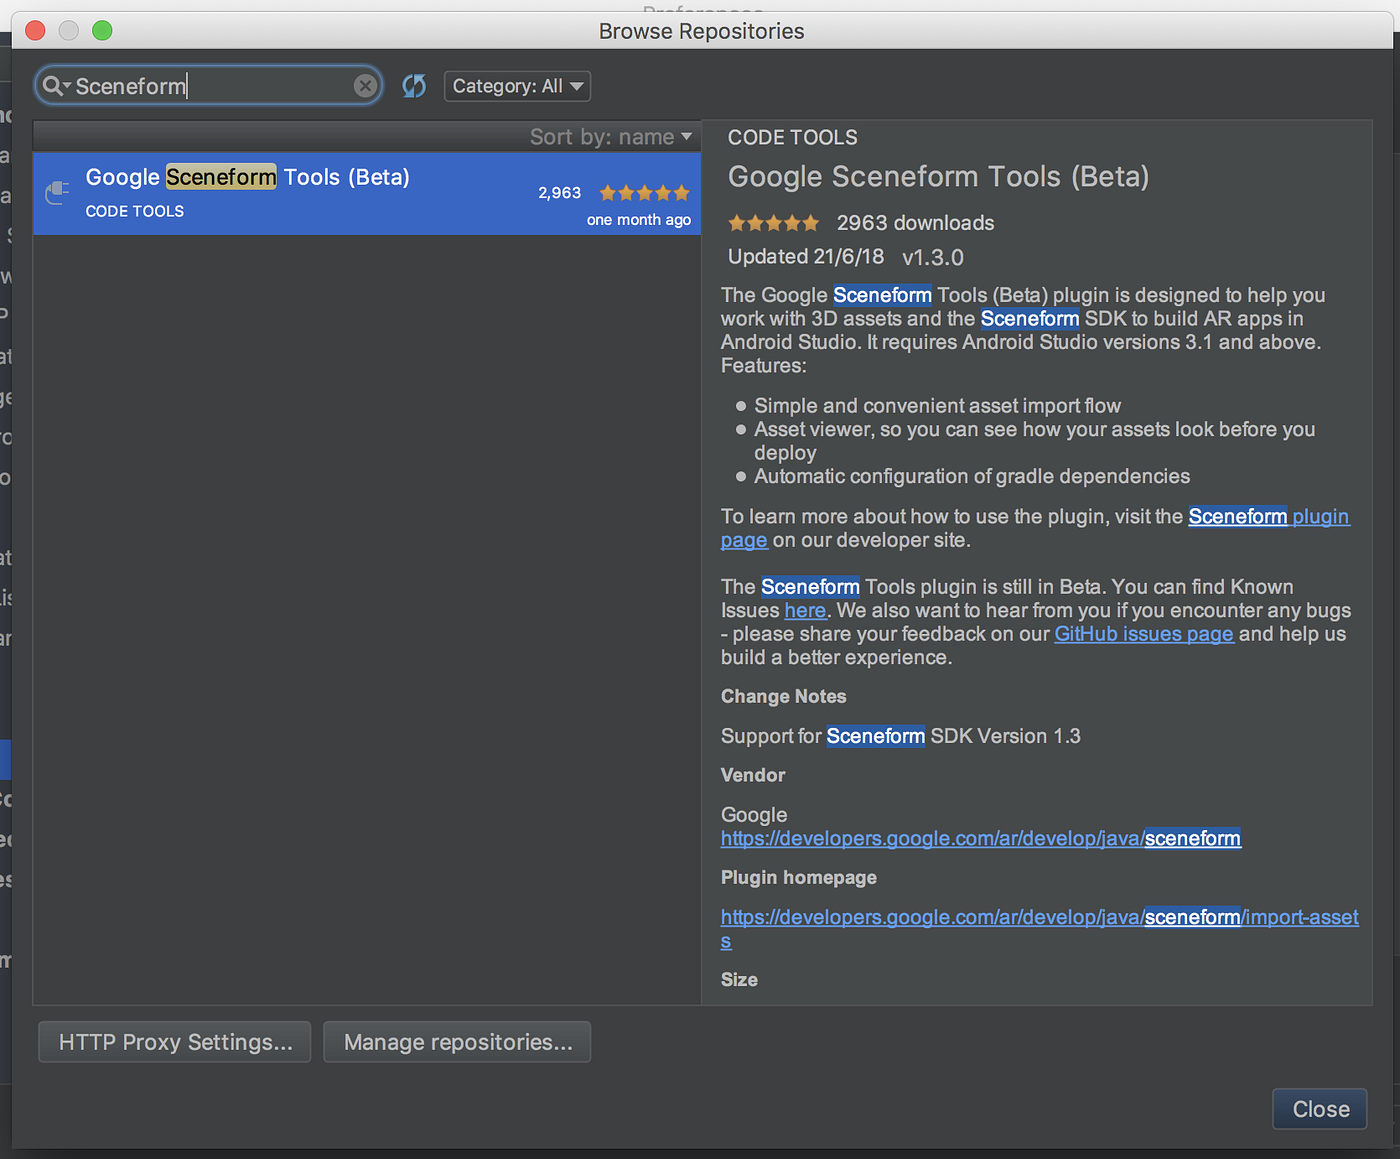This screenshot has height=1159, width=1400.
Task: Click the search magnifier icon
Action: (x=52, y=86)
